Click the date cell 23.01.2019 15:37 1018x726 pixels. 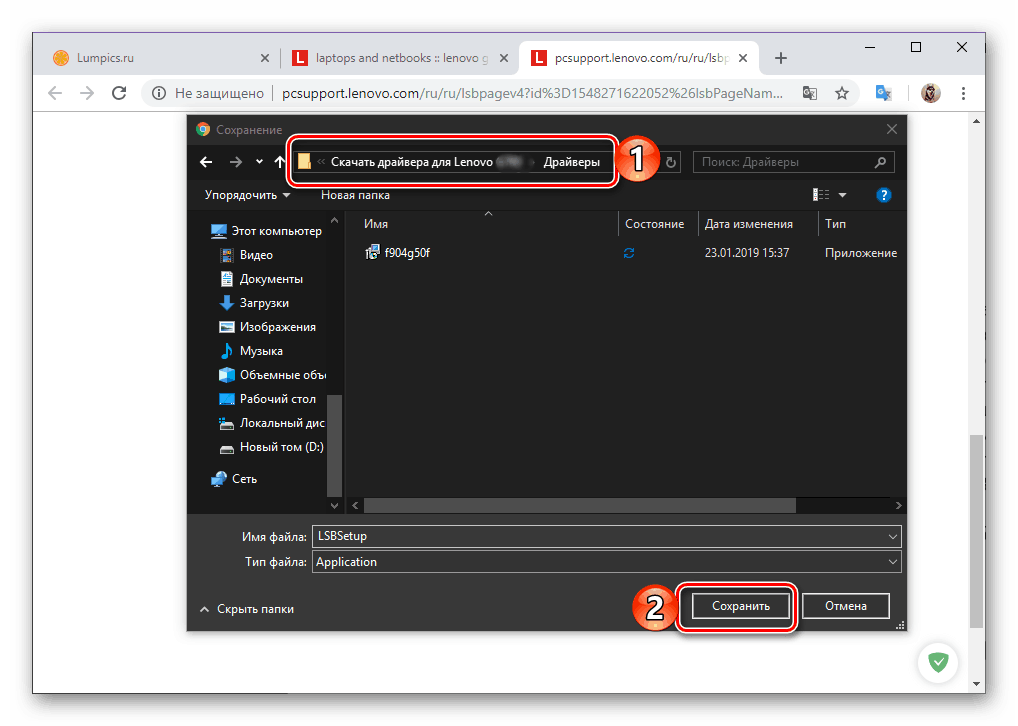[x=747, y=253]
